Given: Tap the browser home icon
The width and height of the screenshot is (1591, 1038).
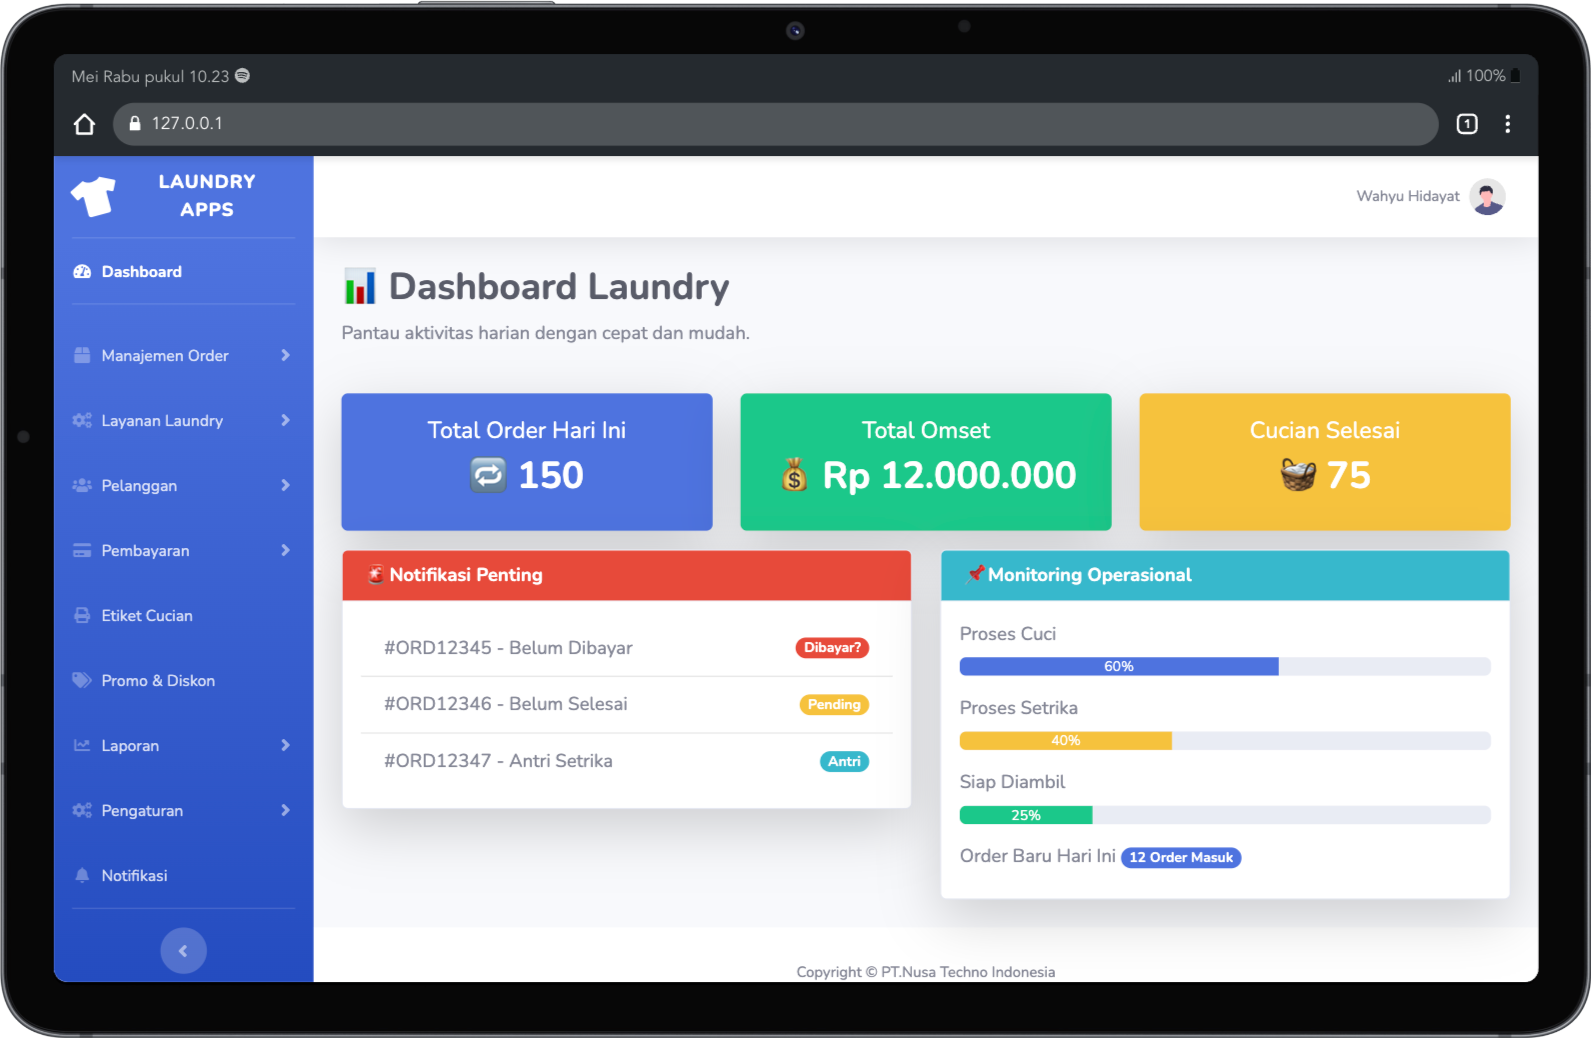Looking at the screenshot, I should [84, 124].
